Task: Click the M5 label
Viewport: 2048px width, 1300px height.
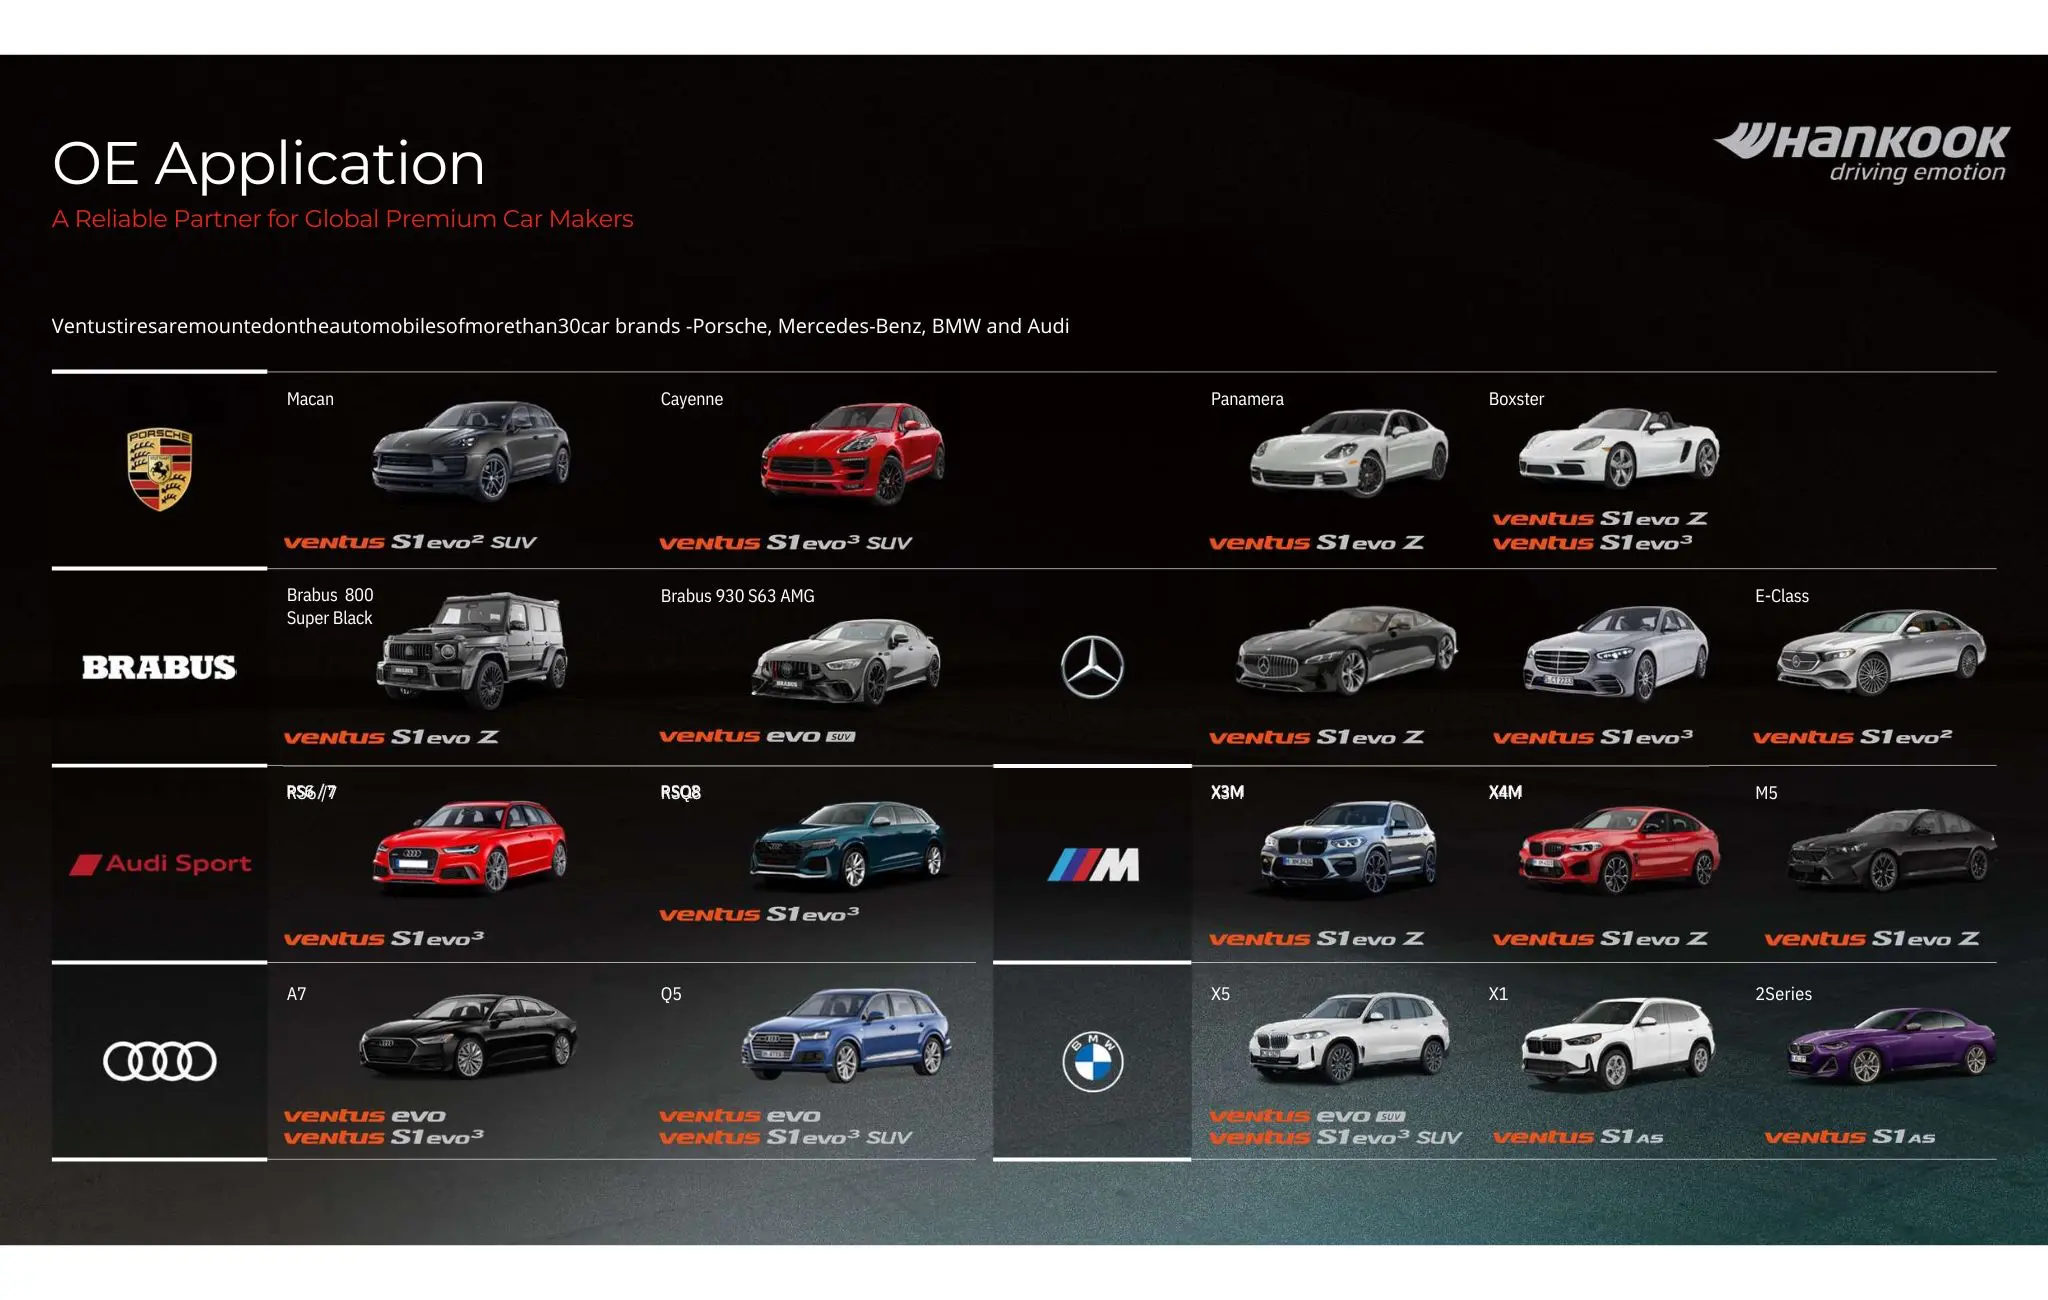Action: (x=1766, y=793)
